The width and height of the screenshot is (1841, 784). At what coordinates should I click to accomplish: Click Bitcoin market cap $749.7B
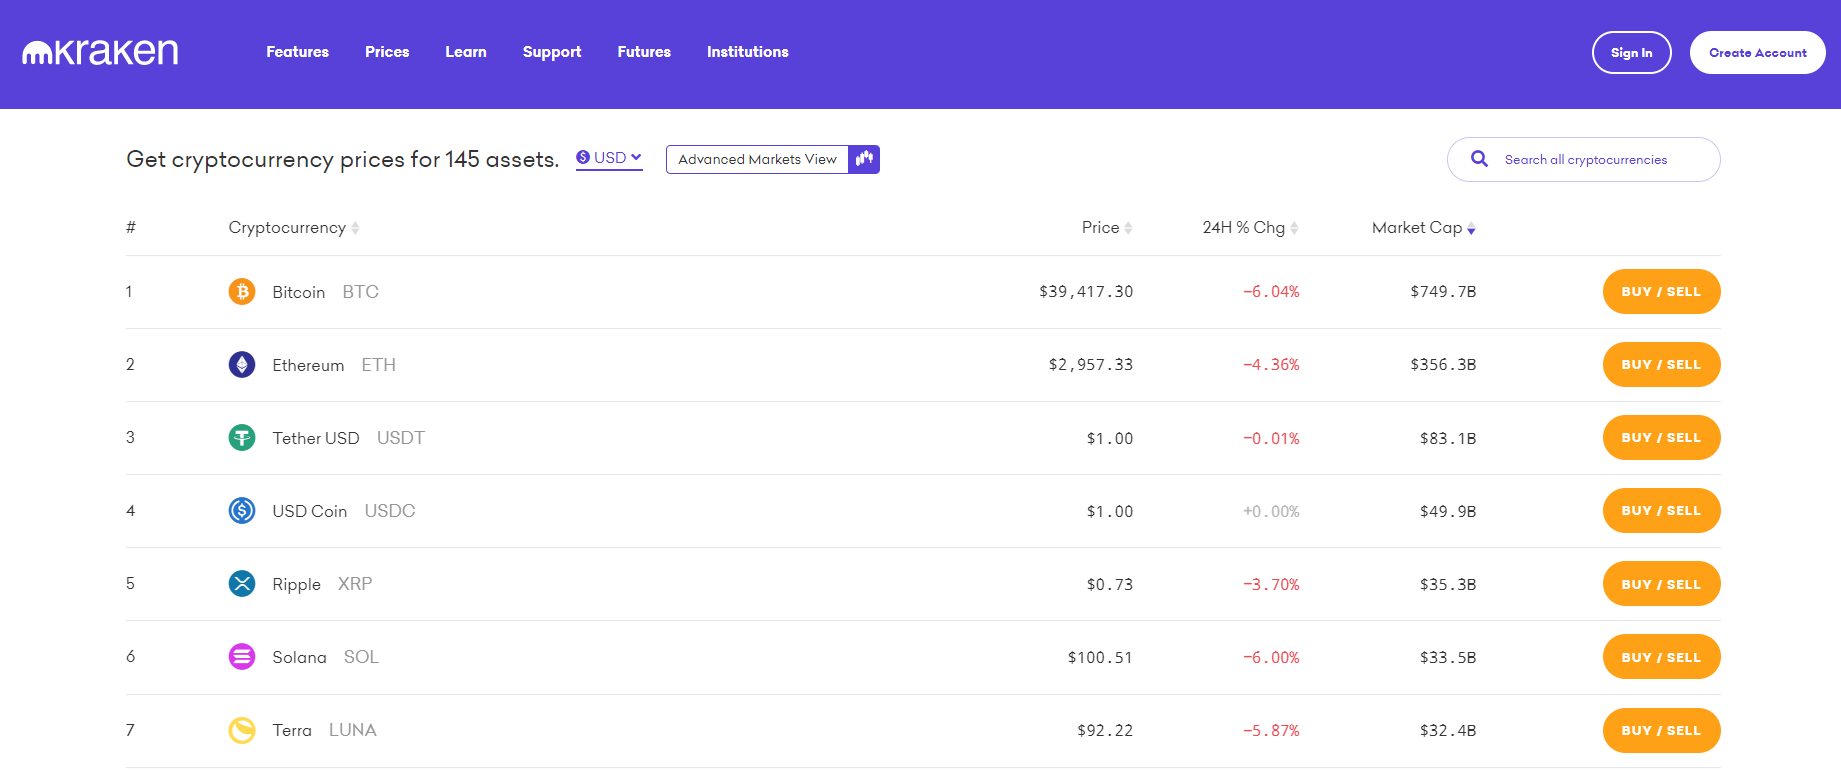1443,292
